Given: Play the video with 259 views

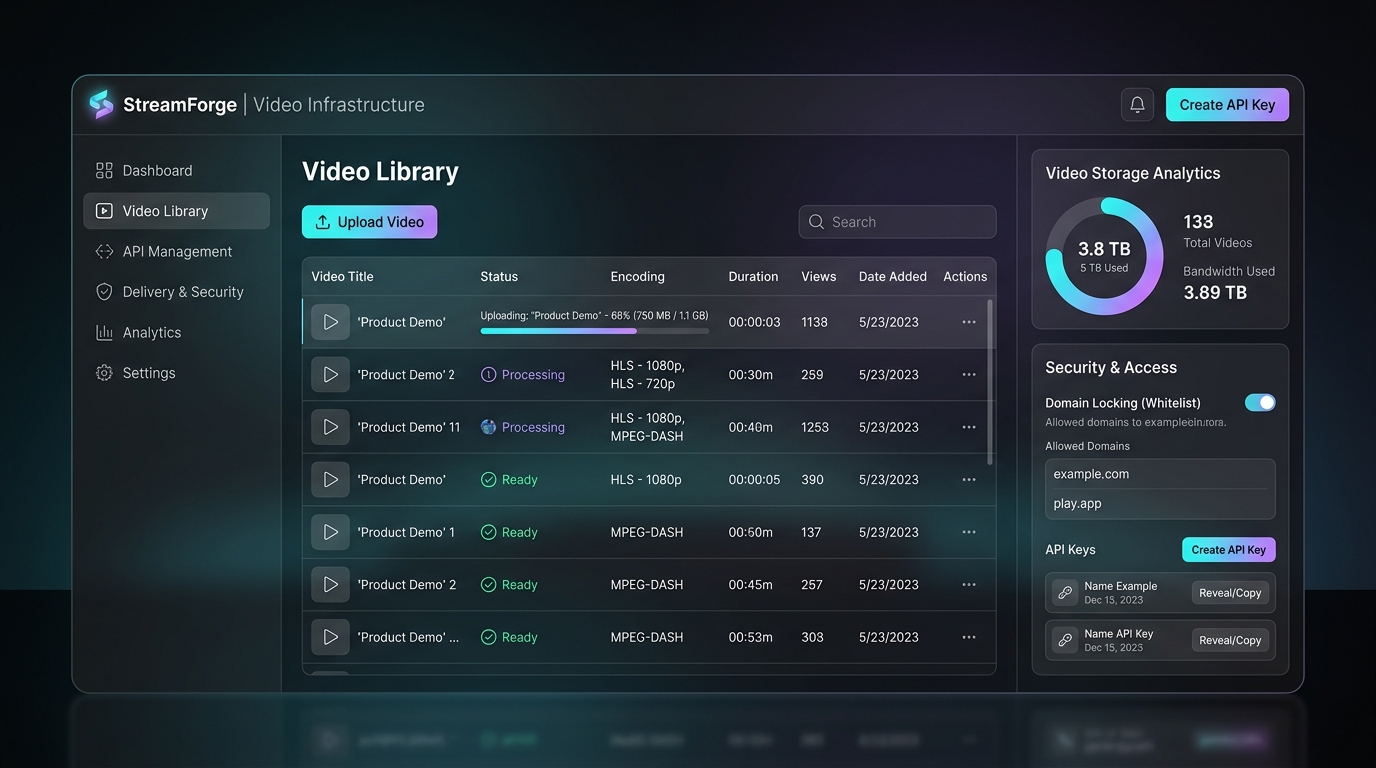Looking at the screenshot, I should click(x=330, y=375).
